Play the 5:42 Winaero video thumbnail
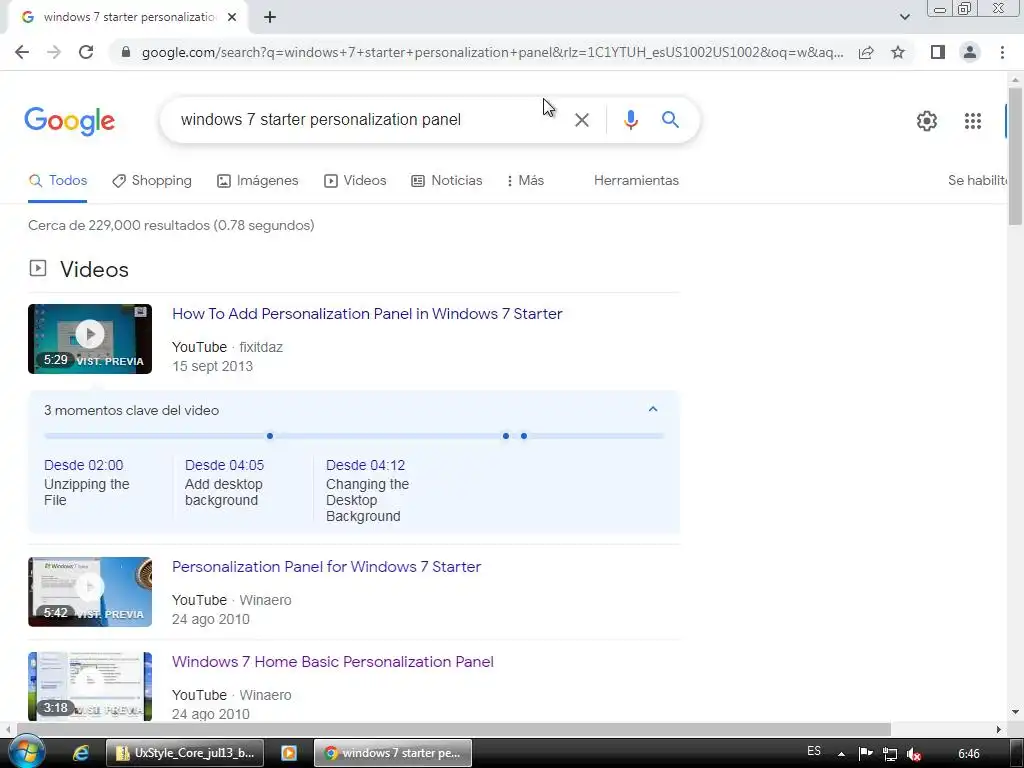 (90, 592)
